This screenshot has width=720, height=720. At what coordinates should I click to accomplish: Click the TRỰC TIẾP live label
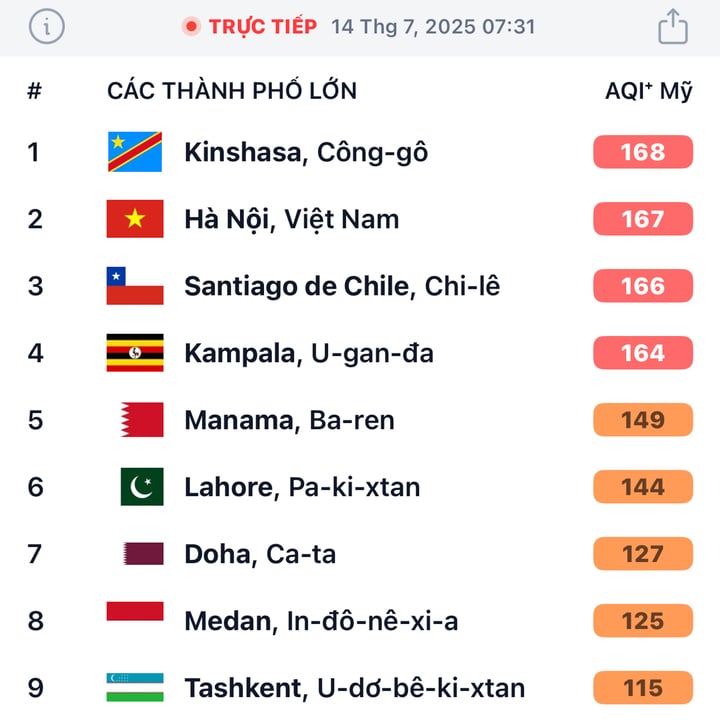pyautogui.click(x=263, y=27)
